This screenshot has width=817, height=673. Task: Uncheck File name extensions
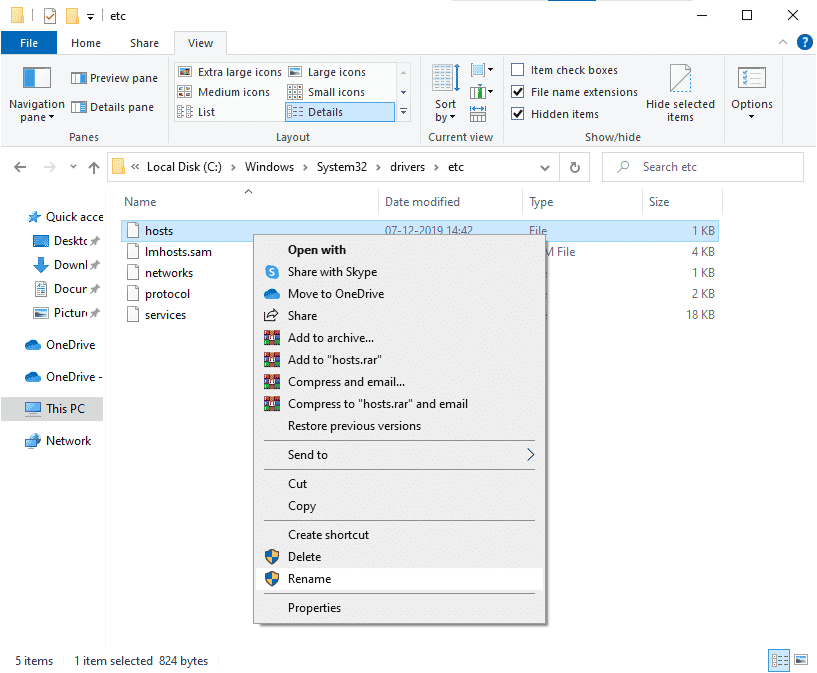click(517, 92)
